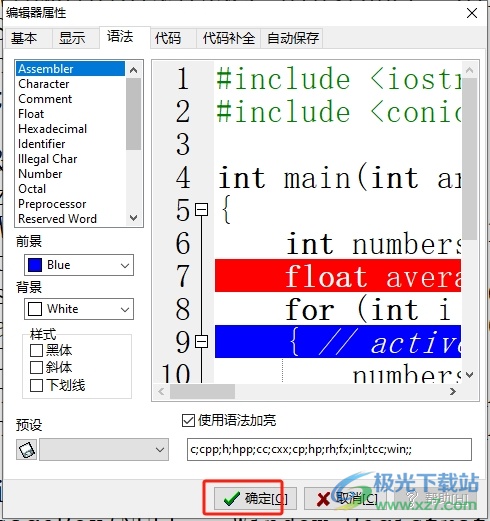
Task: Open the 预设 preset dropdown
Action: click(104, 450)
